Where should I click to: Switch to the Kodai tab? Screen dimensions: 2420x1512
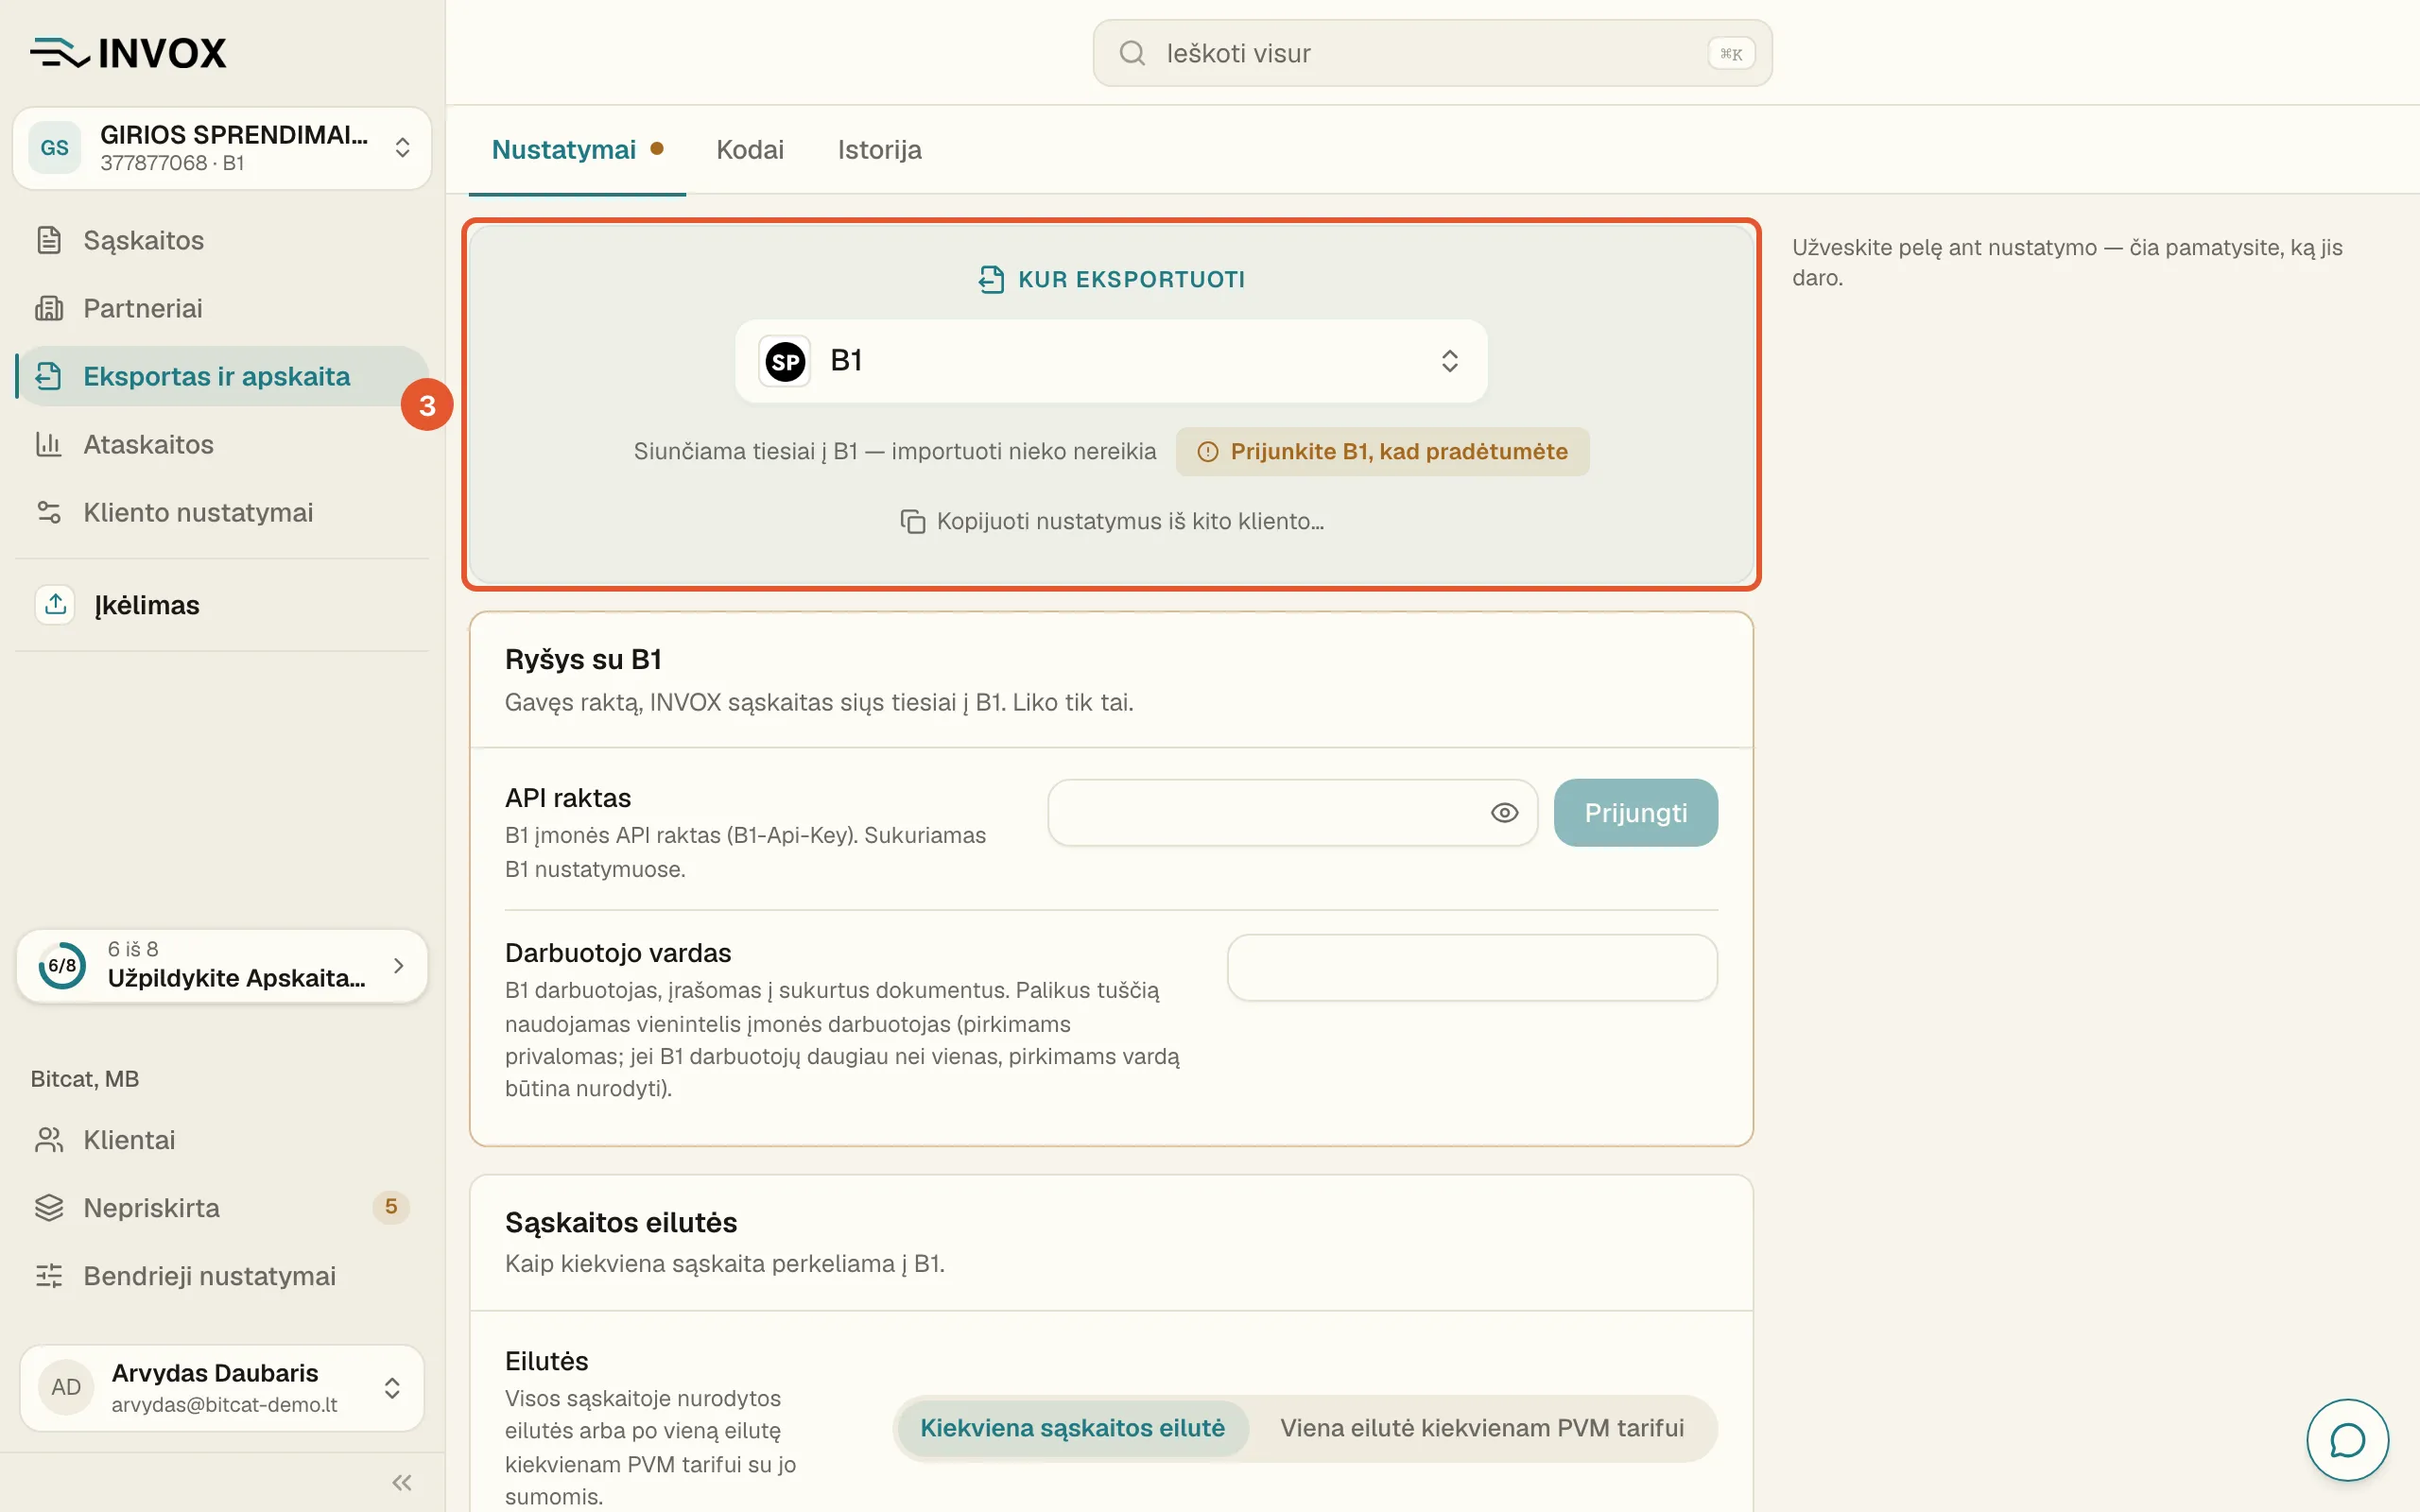[750, 150]
